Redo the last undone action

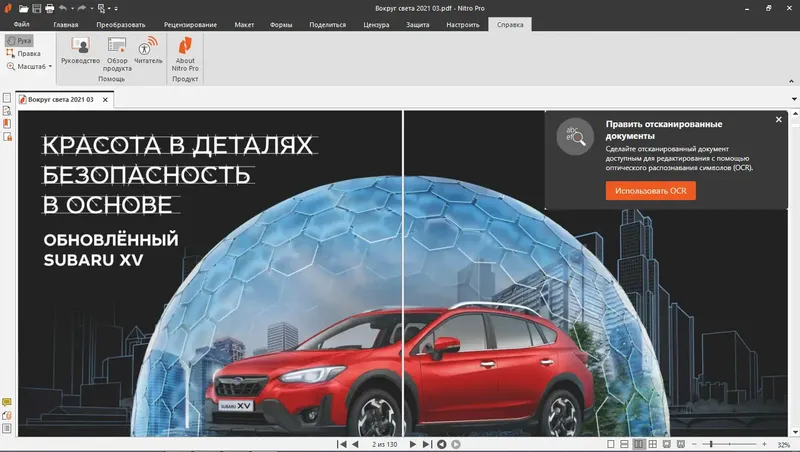pos(82,8)
